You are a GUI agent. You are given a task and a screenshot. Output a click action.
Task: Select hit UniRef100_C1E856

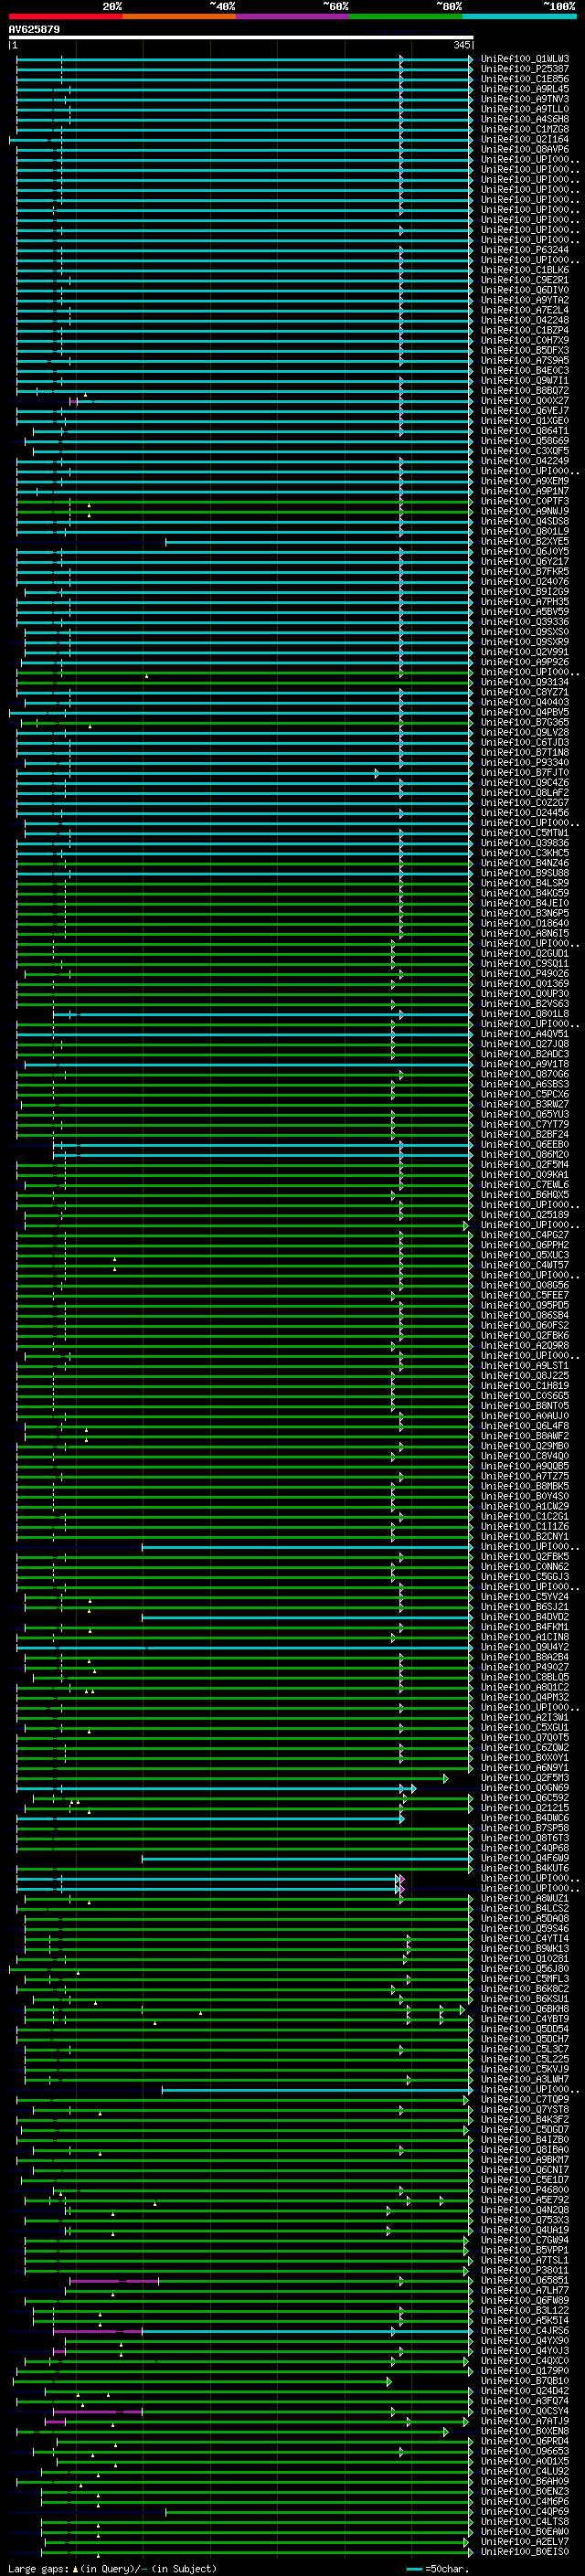click(525, 79)
